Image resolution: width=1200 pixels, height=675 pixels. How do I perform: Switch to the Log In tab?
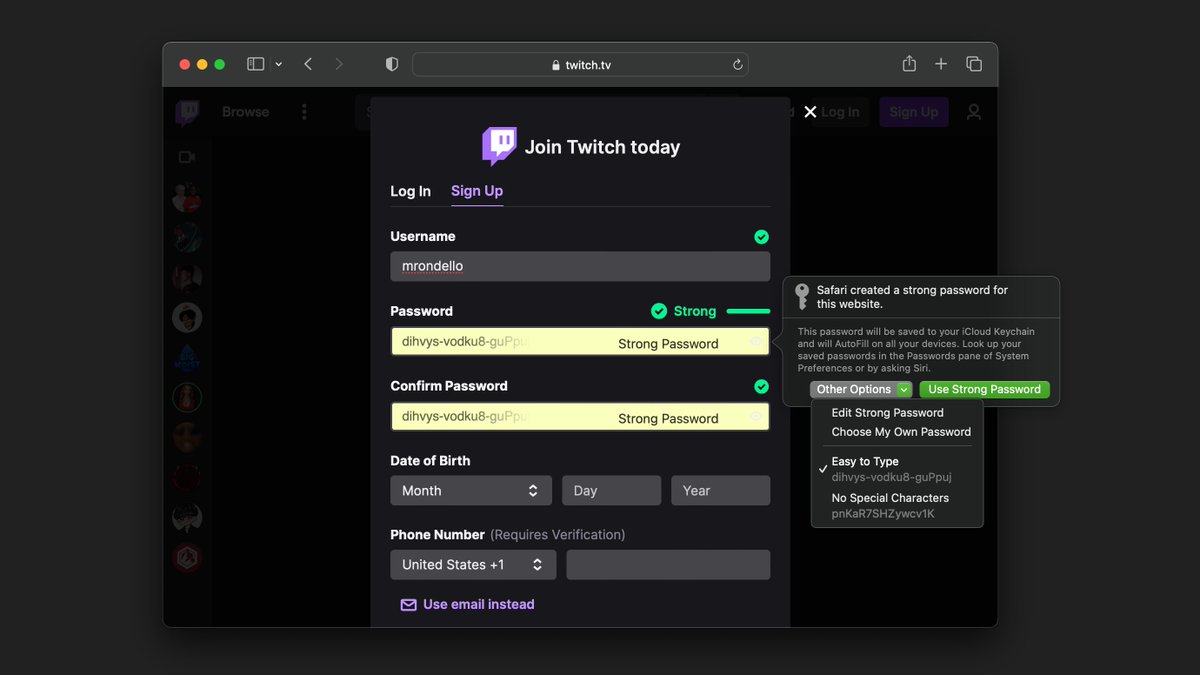click(410, 191)
